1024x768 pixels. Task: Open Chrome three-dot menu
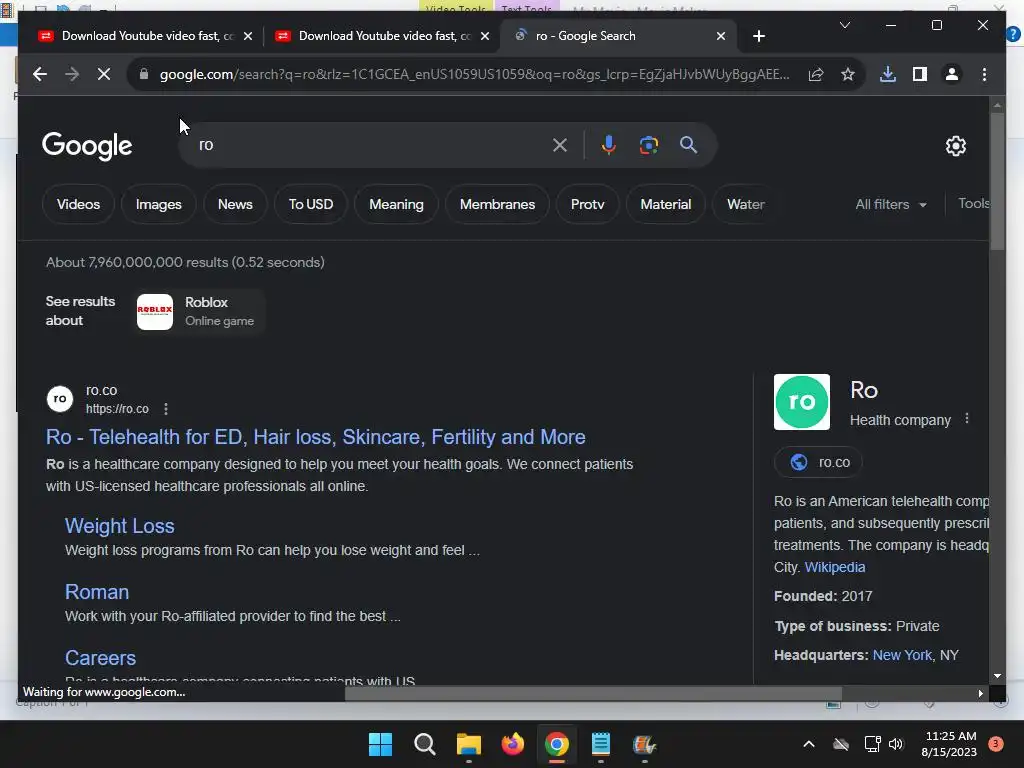(984, 74)
